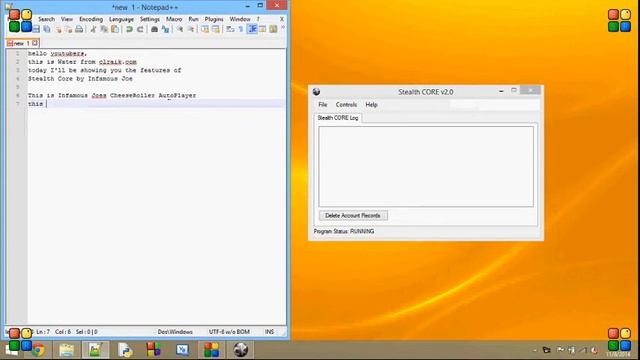Open the Macro menu
The width and height of the screenshot is (640, 360).
pos(174,19)
